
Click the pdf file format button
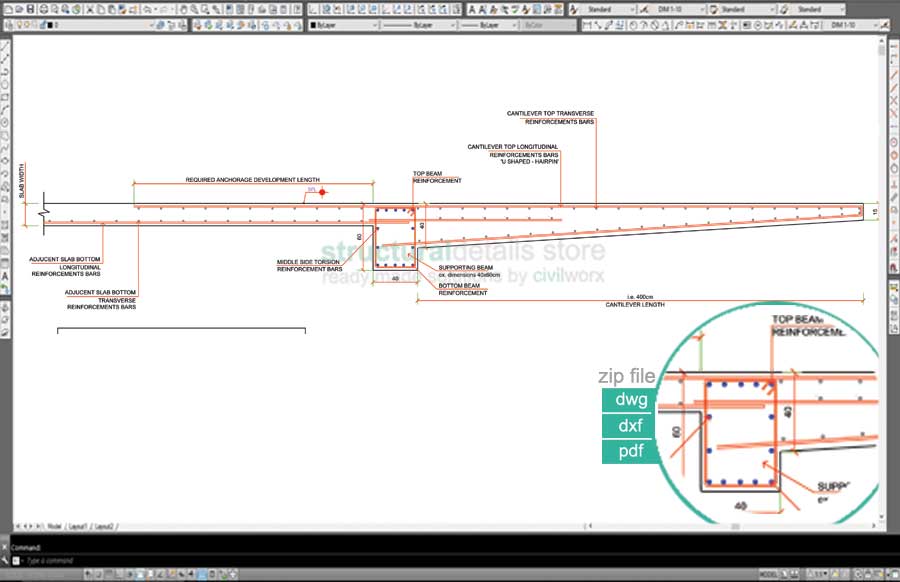632,452
